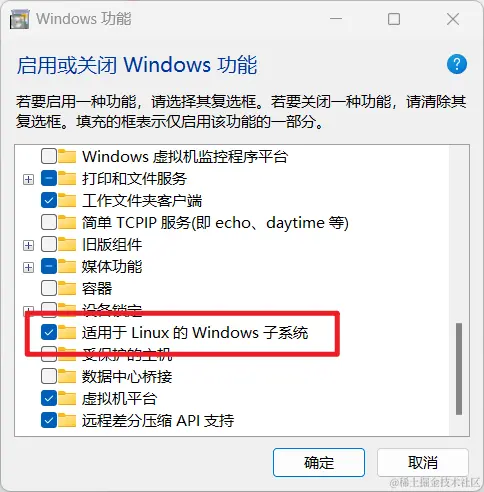The width and height of the screenshot is (484, 492).
Task: Select the 容器 feature label
Action: [x=97, y=289]
